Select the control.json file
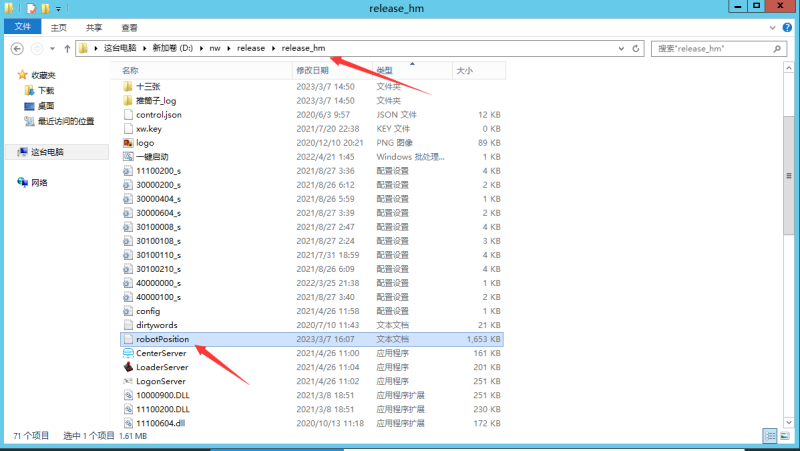 (158, 115)
